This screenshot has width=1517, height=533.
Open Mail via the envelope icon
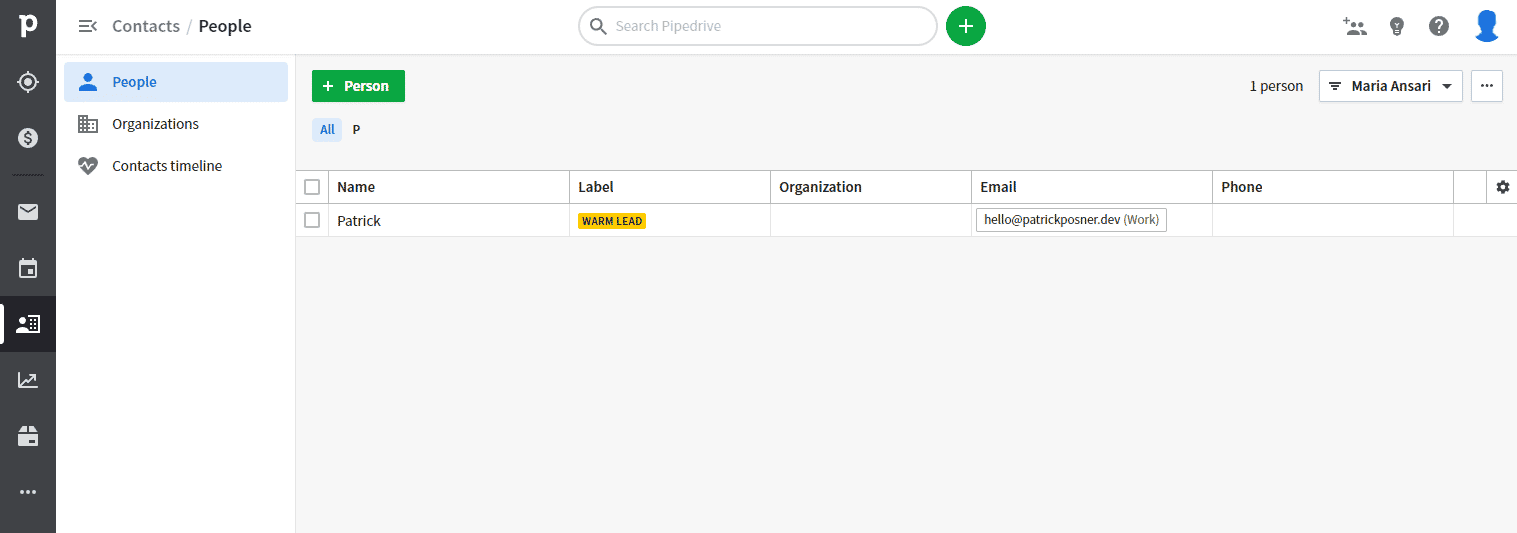tap(28, 211)
